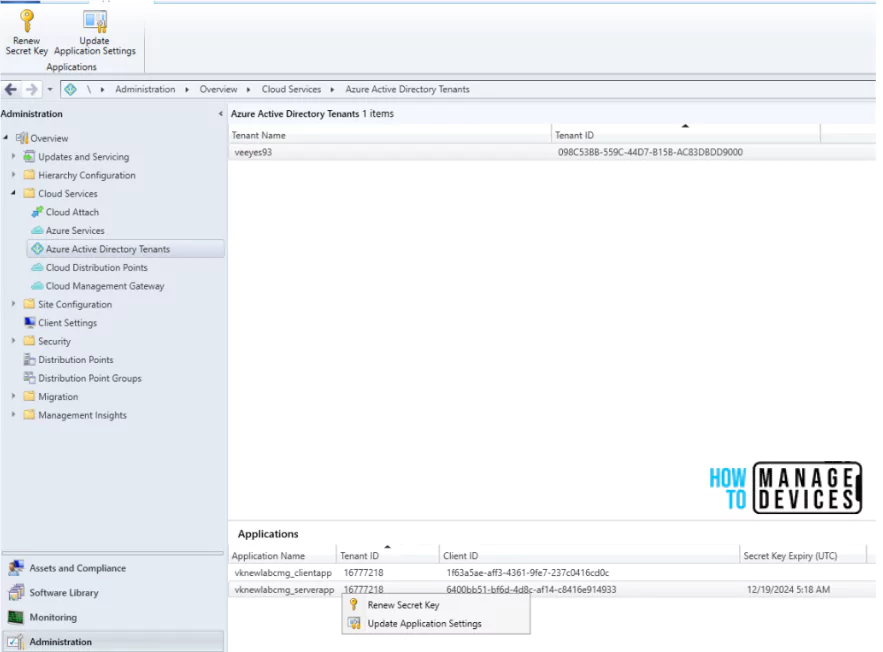The height and width of the screenshot is (652, 883).
Task: Select Management Insights folder icon
Action: (x=29, y=414)
